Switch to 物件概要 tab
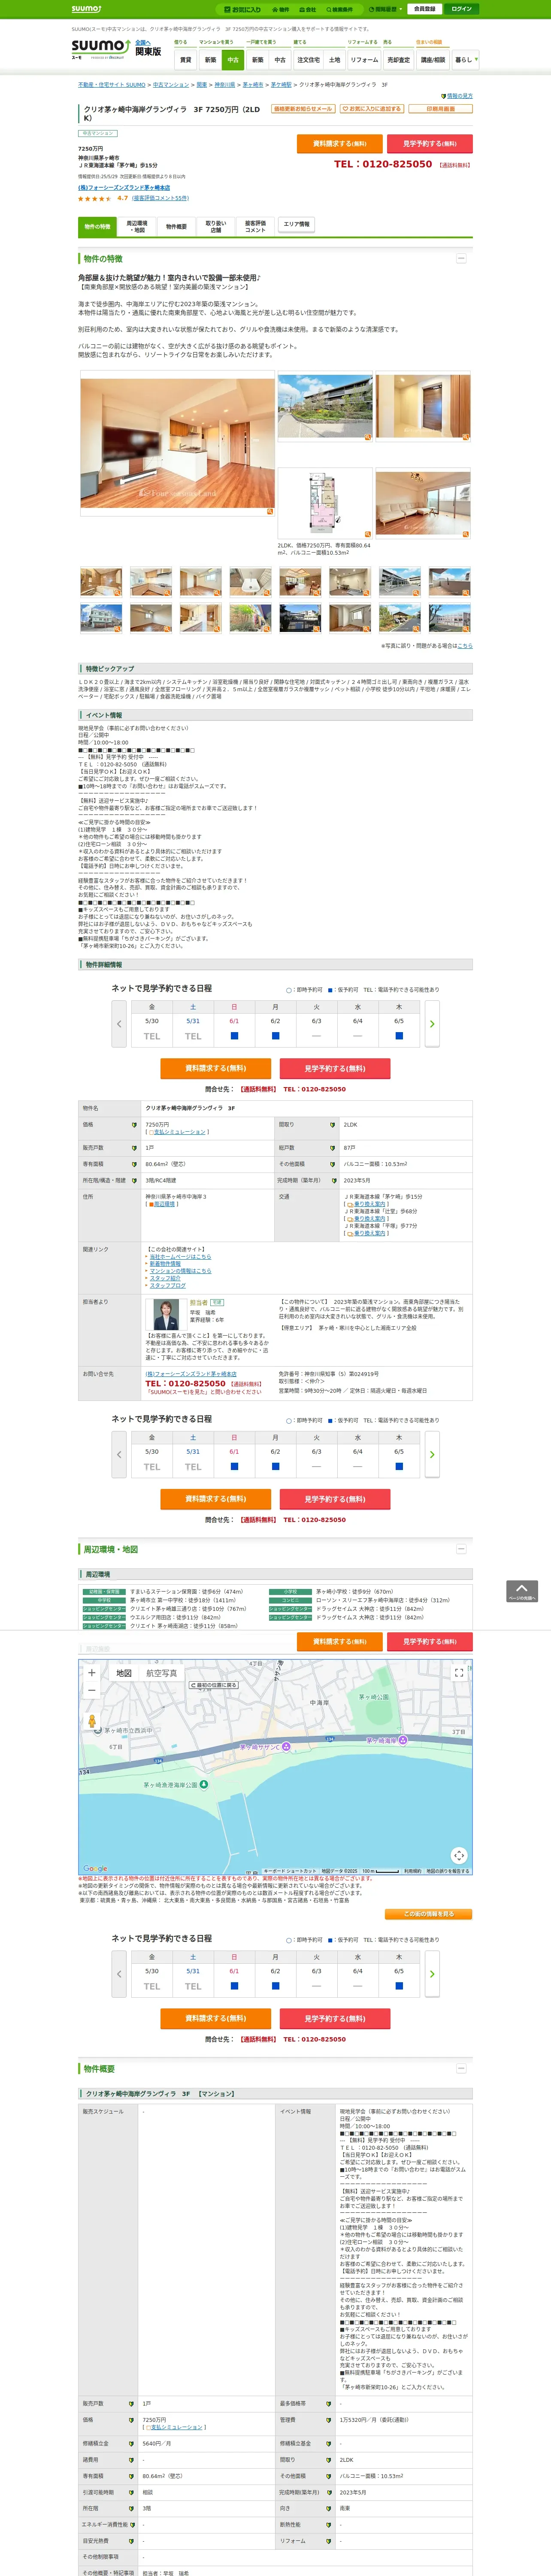 click(x=176, y=227)
